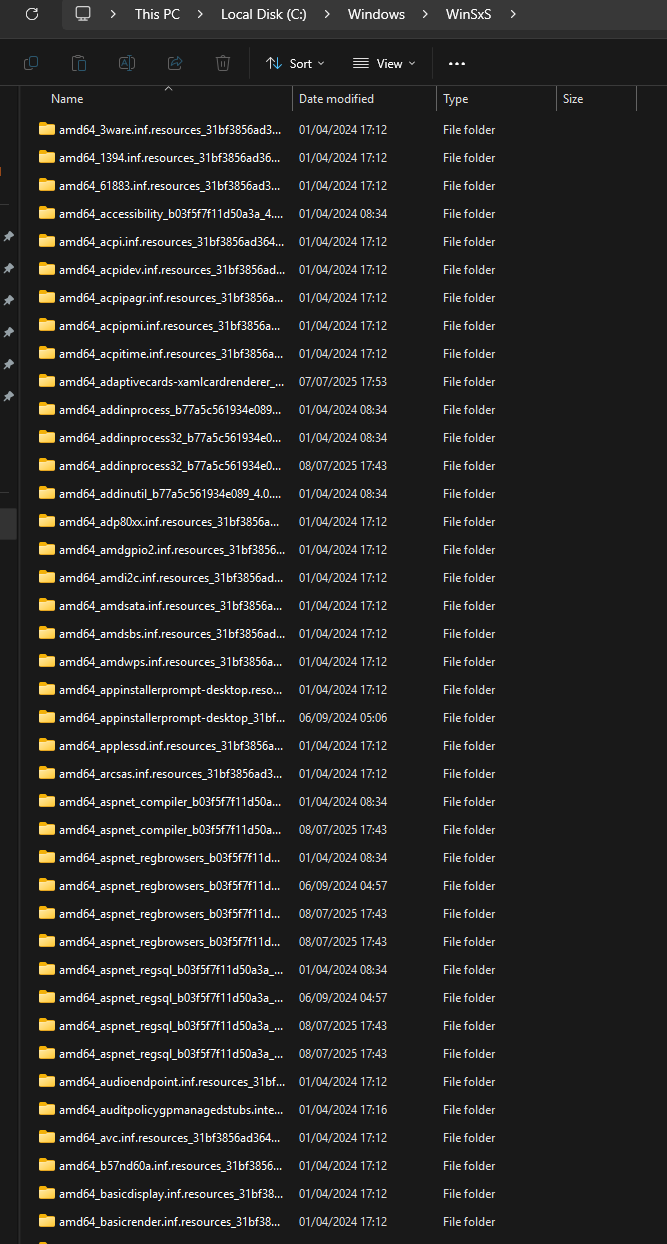
Task: Click the Delete trash can icon
Action: [x=223, y=63]
